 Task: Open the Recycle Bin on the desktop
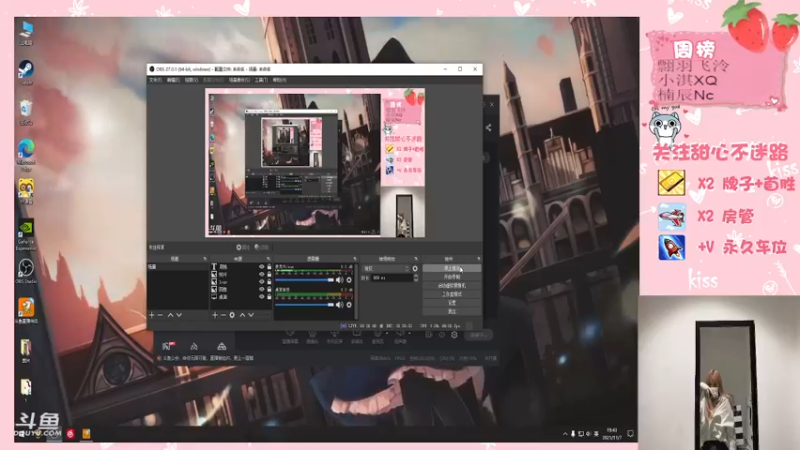coord(26,113)
